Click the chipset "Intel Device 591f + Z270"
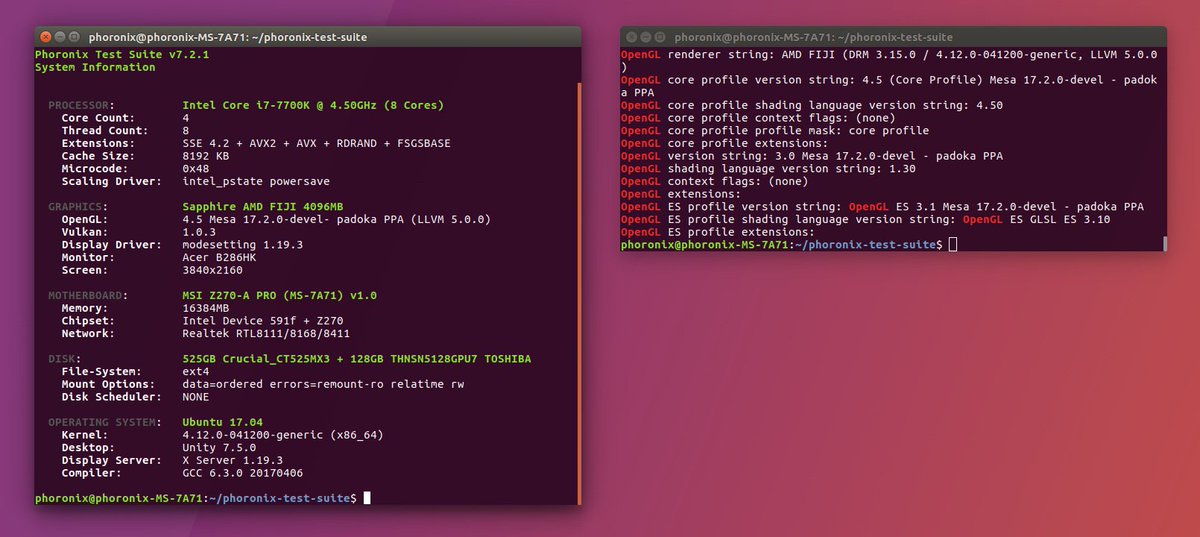The image size is (1200, 537). point(261,321)
